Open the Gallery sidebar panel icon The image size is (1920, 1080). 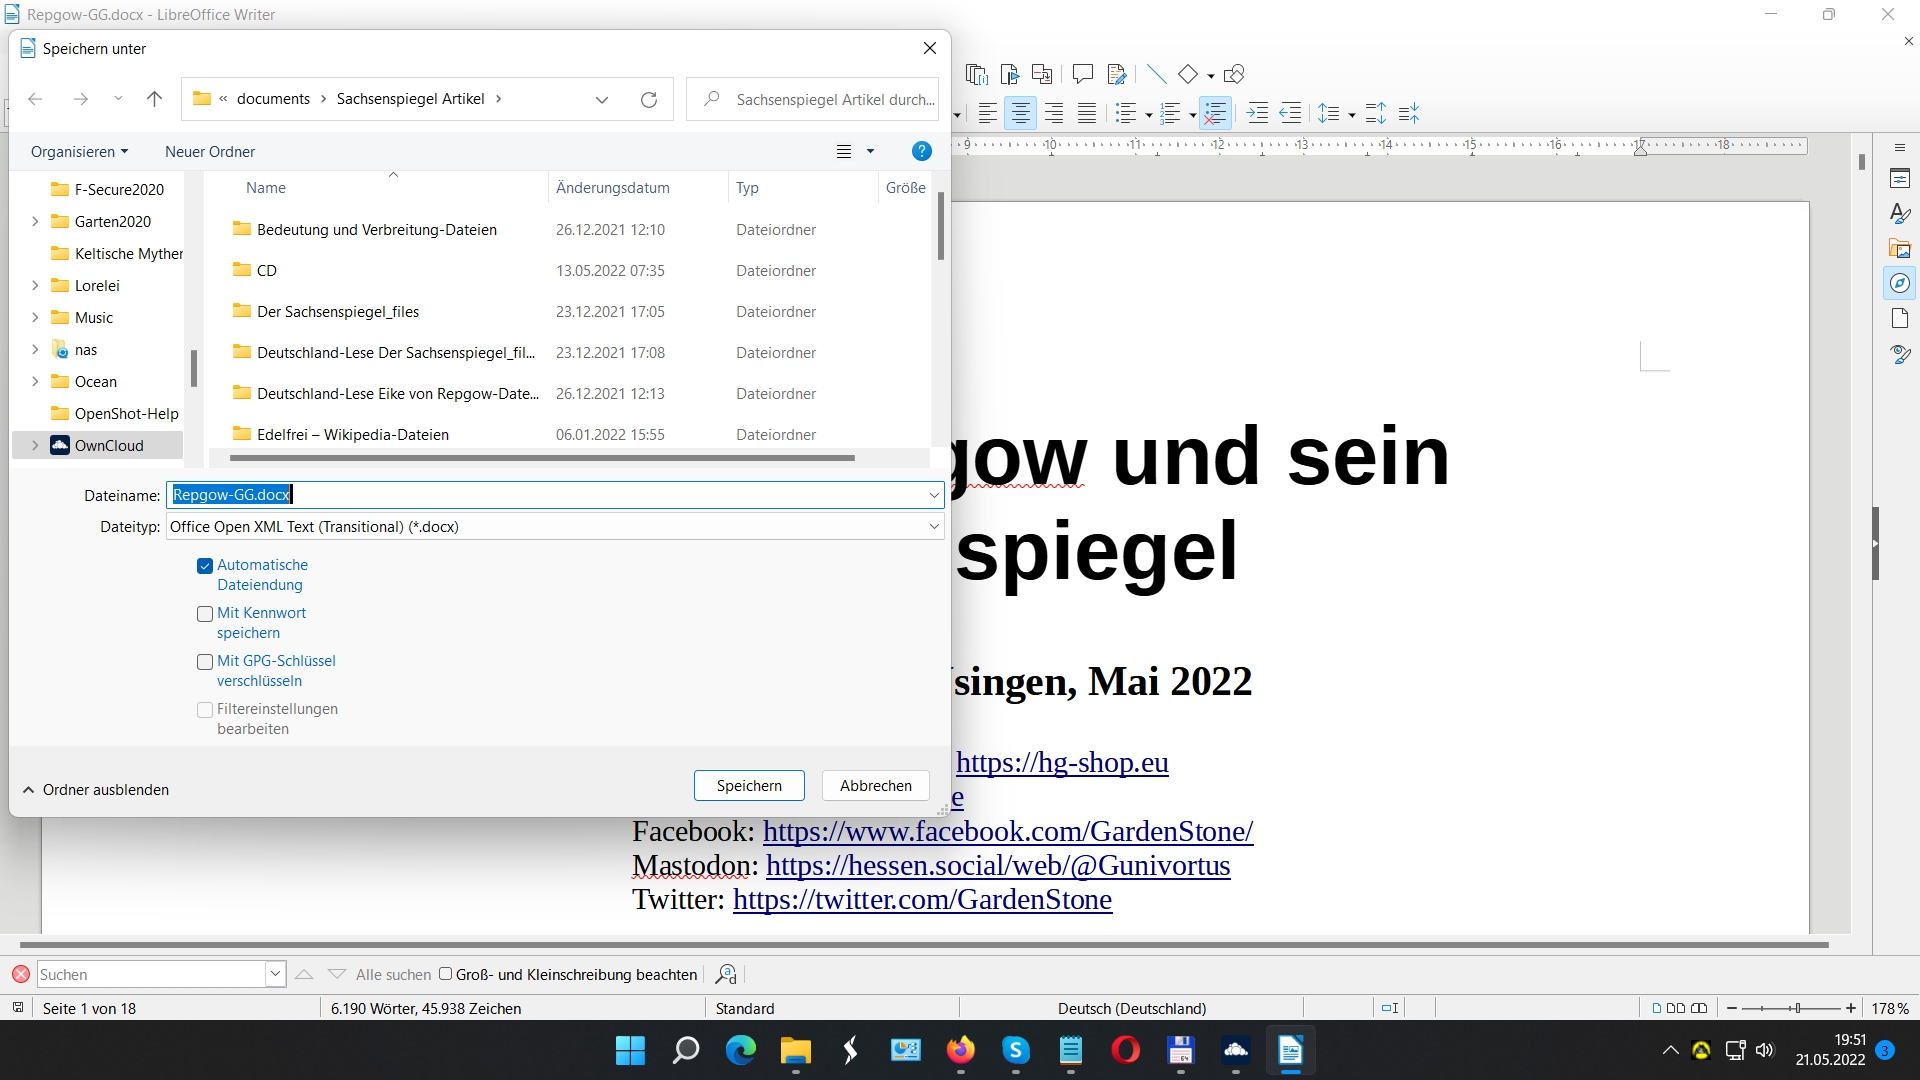[x=1900, y=249]
